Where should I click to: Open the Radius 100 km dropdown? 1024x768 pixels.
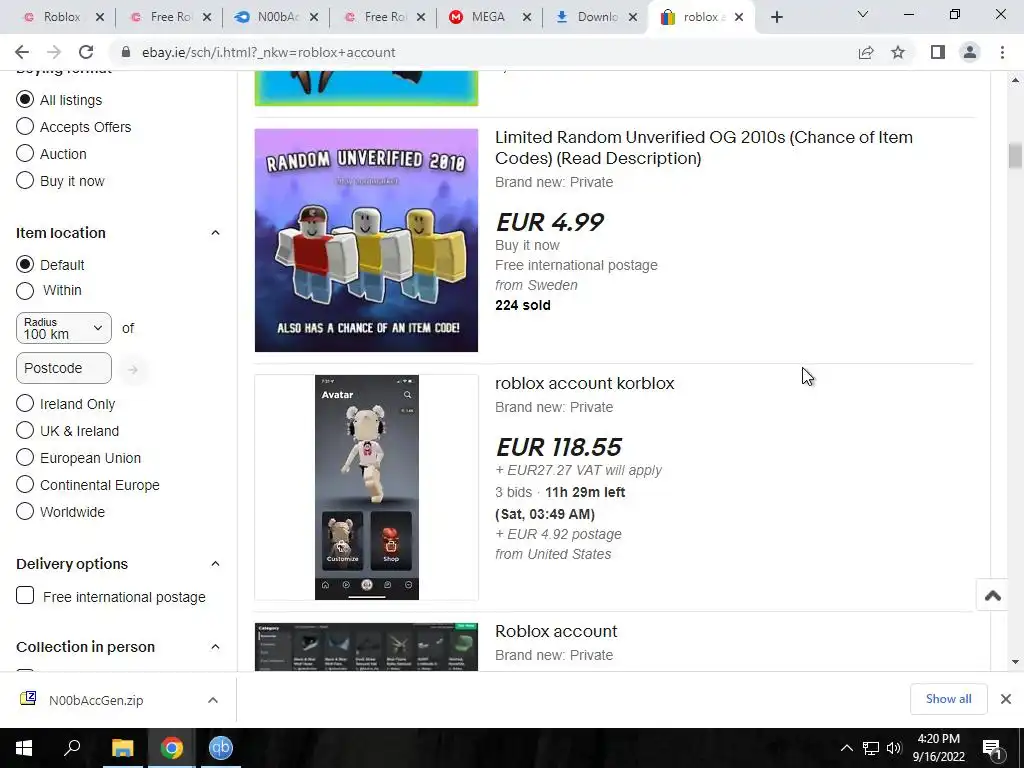tap(63, 328)
